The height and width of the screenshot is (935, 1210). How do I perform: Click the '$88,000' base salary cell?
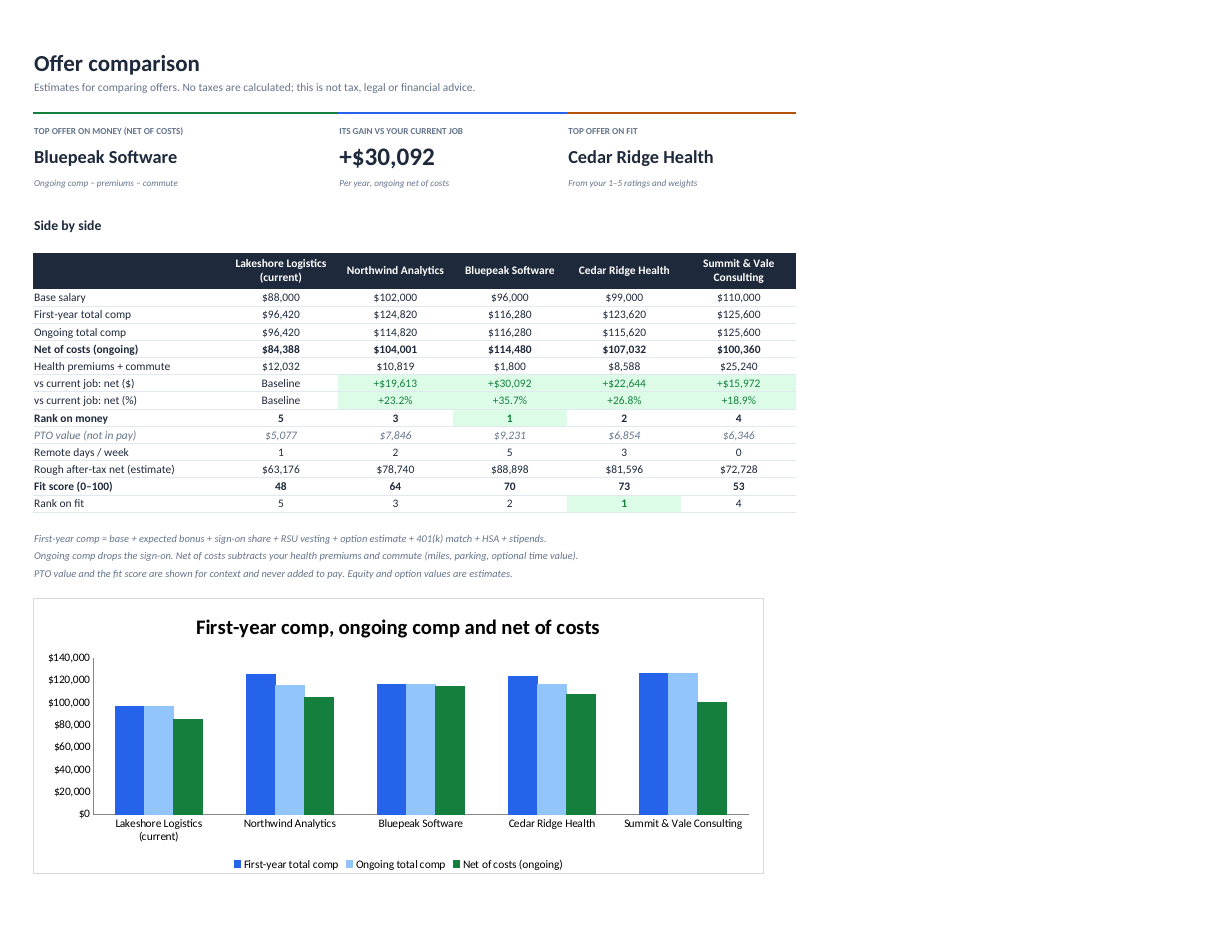click(281, 298)
